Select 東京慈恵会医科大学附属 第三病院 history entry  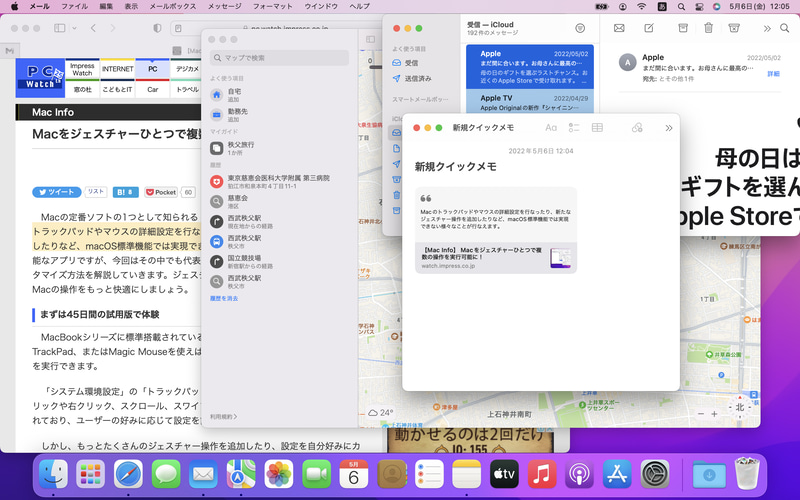pyautogui.click(x=279, y=182)
